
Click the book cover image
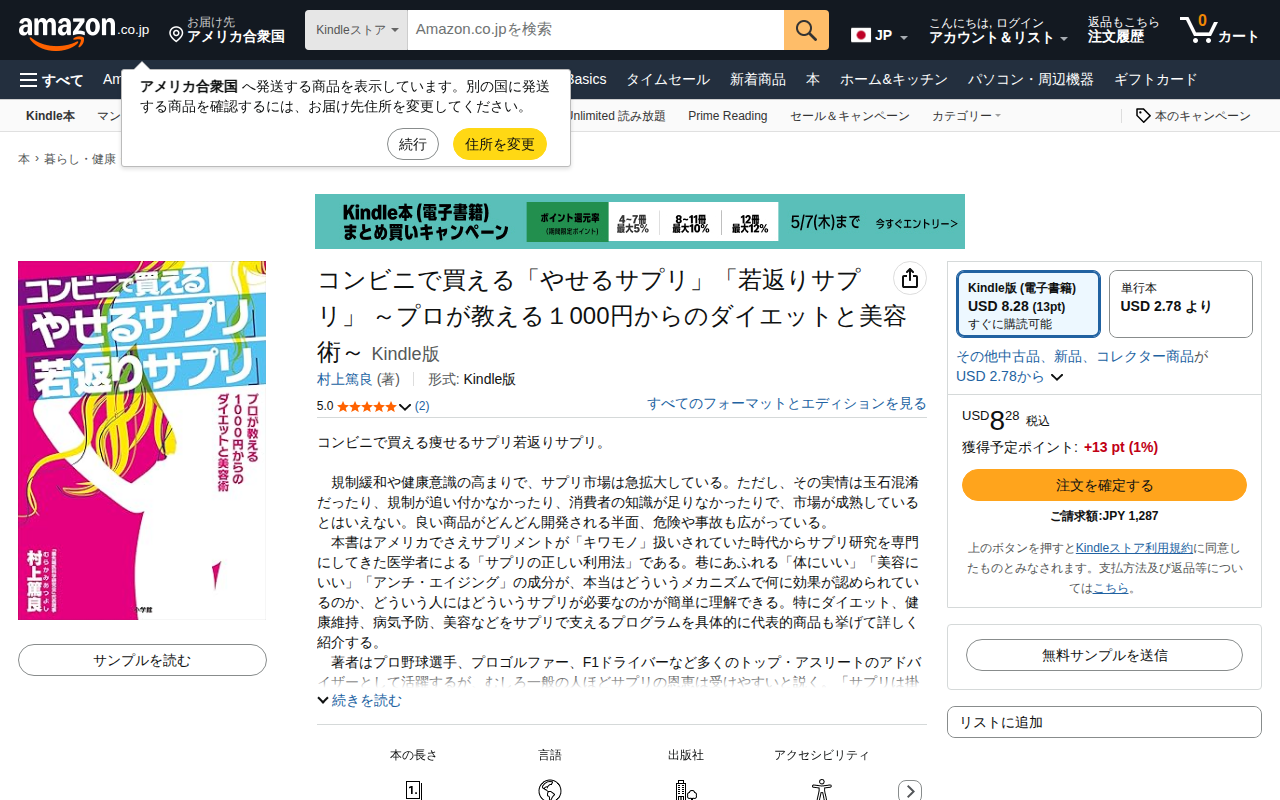pos(142,441)
